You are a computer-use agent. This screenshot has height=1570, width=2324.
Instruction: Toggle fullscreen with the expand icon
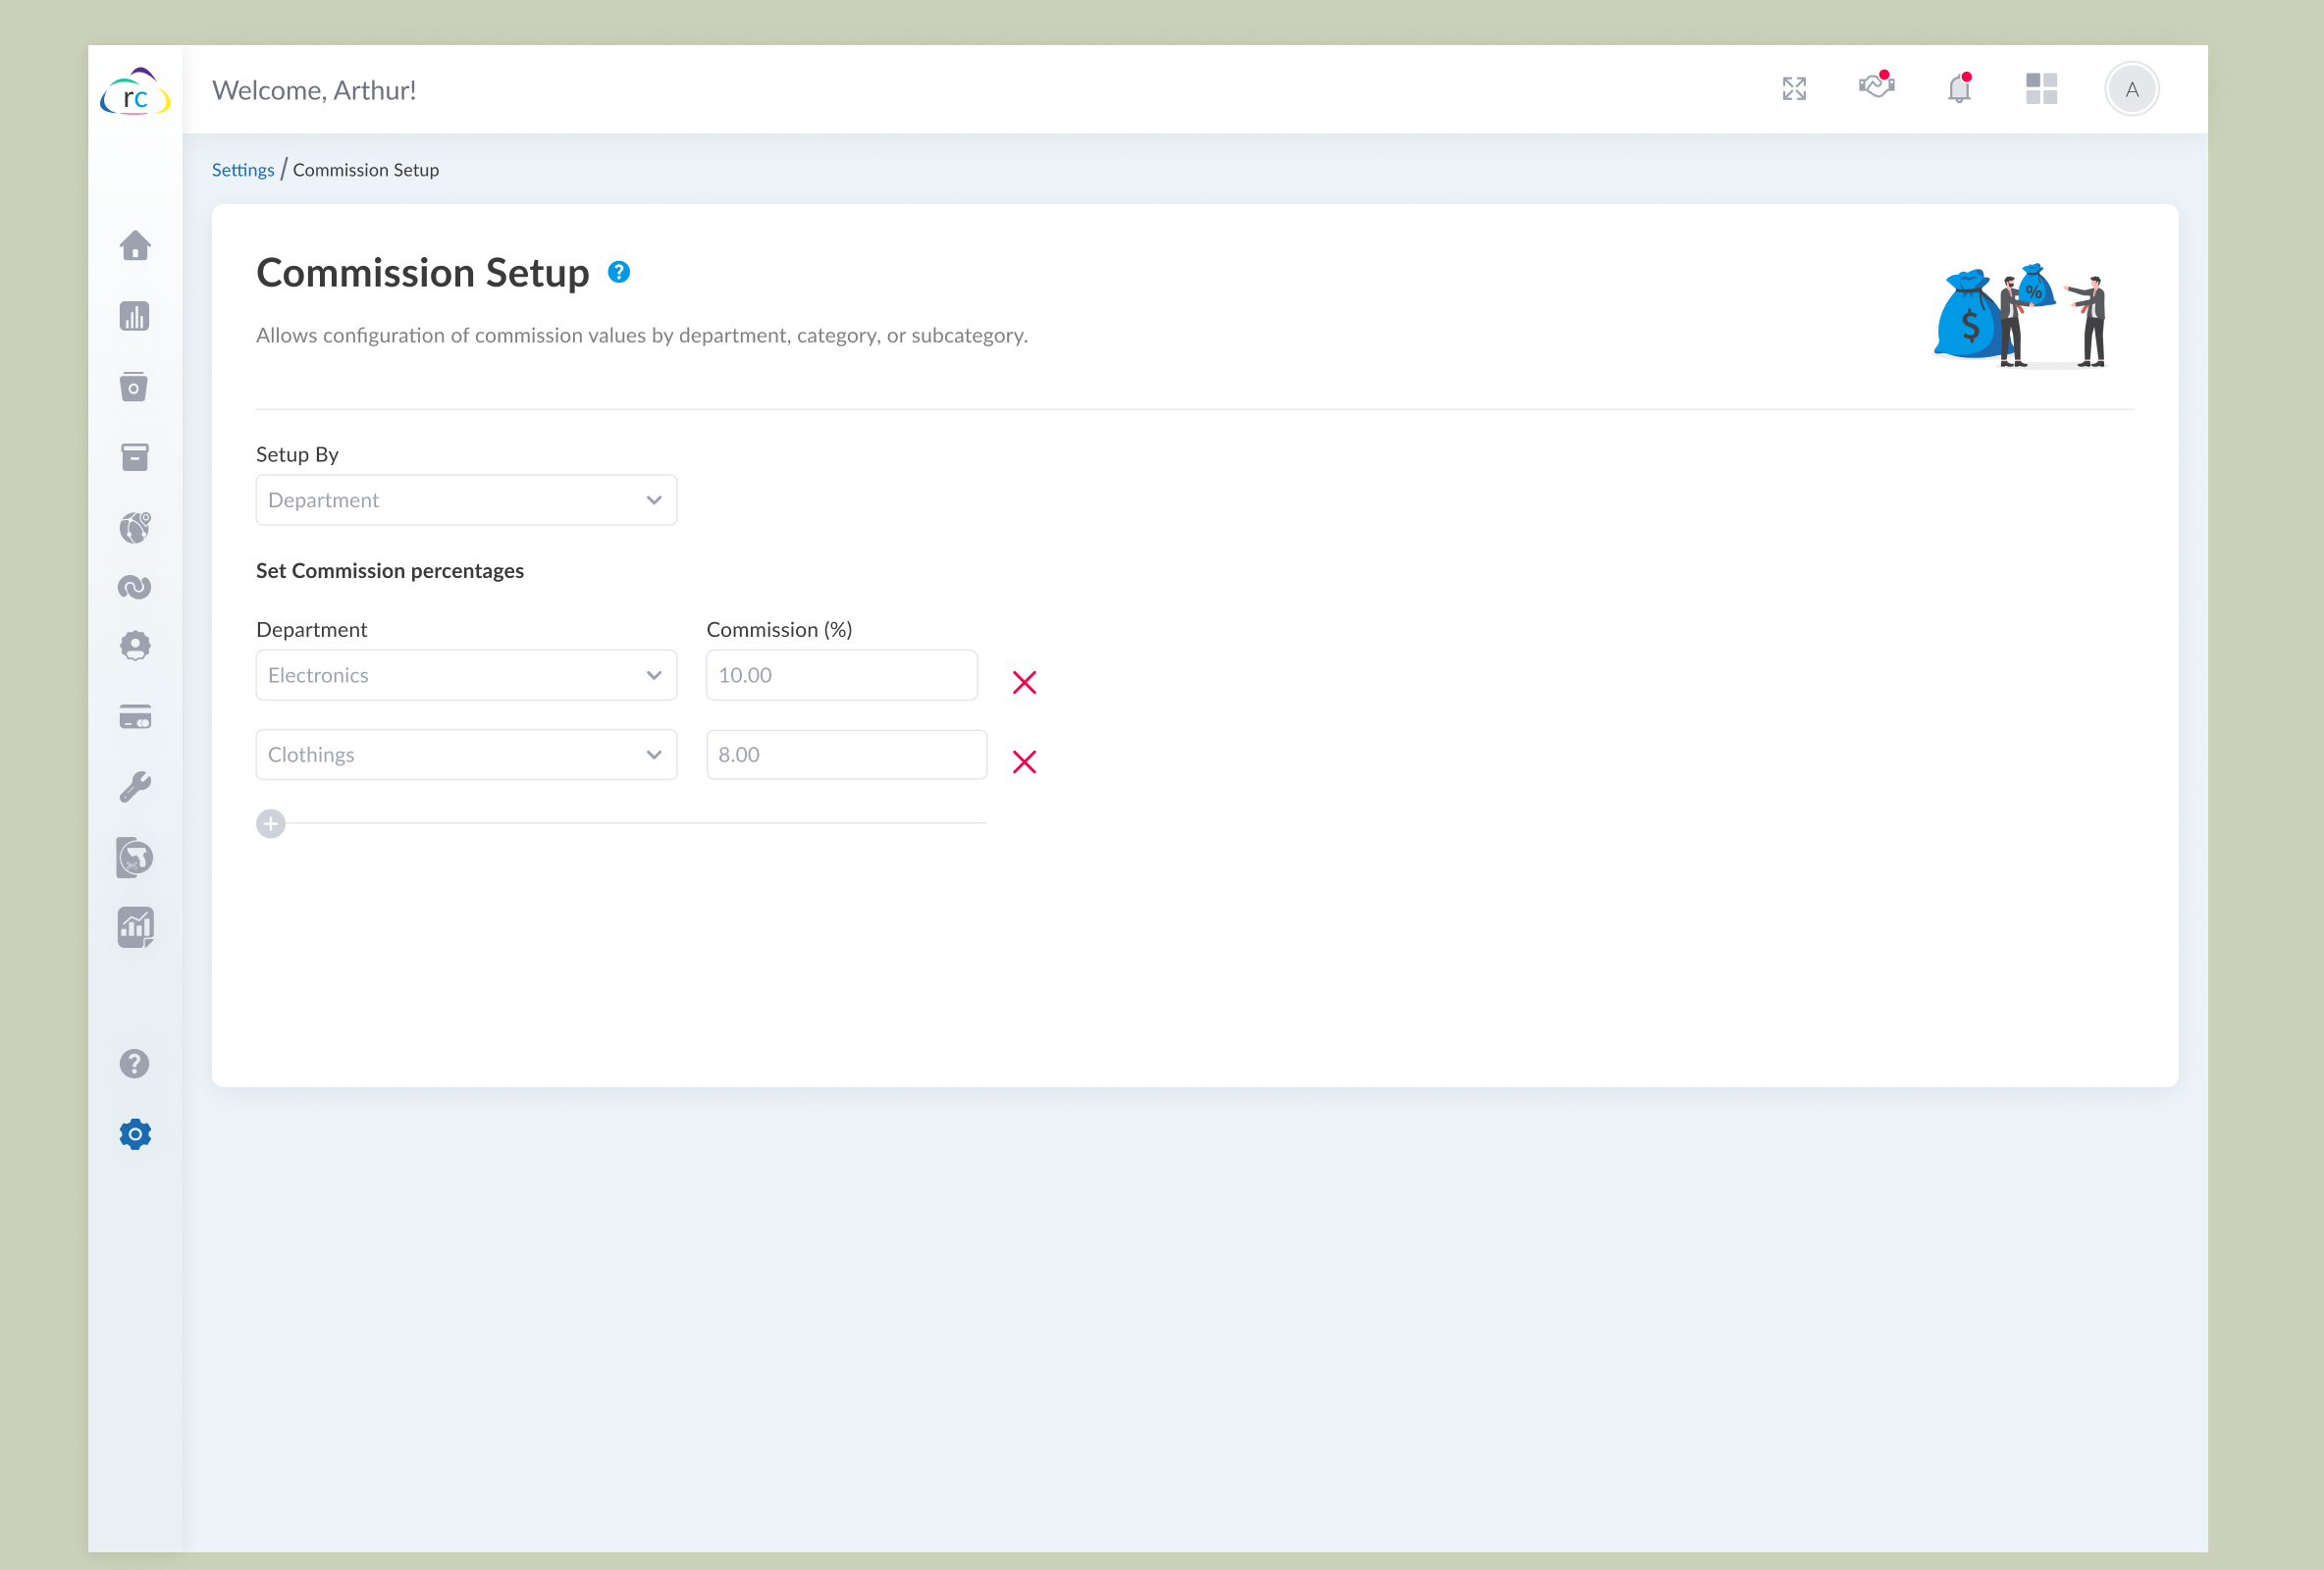[x=1794, y=89]
